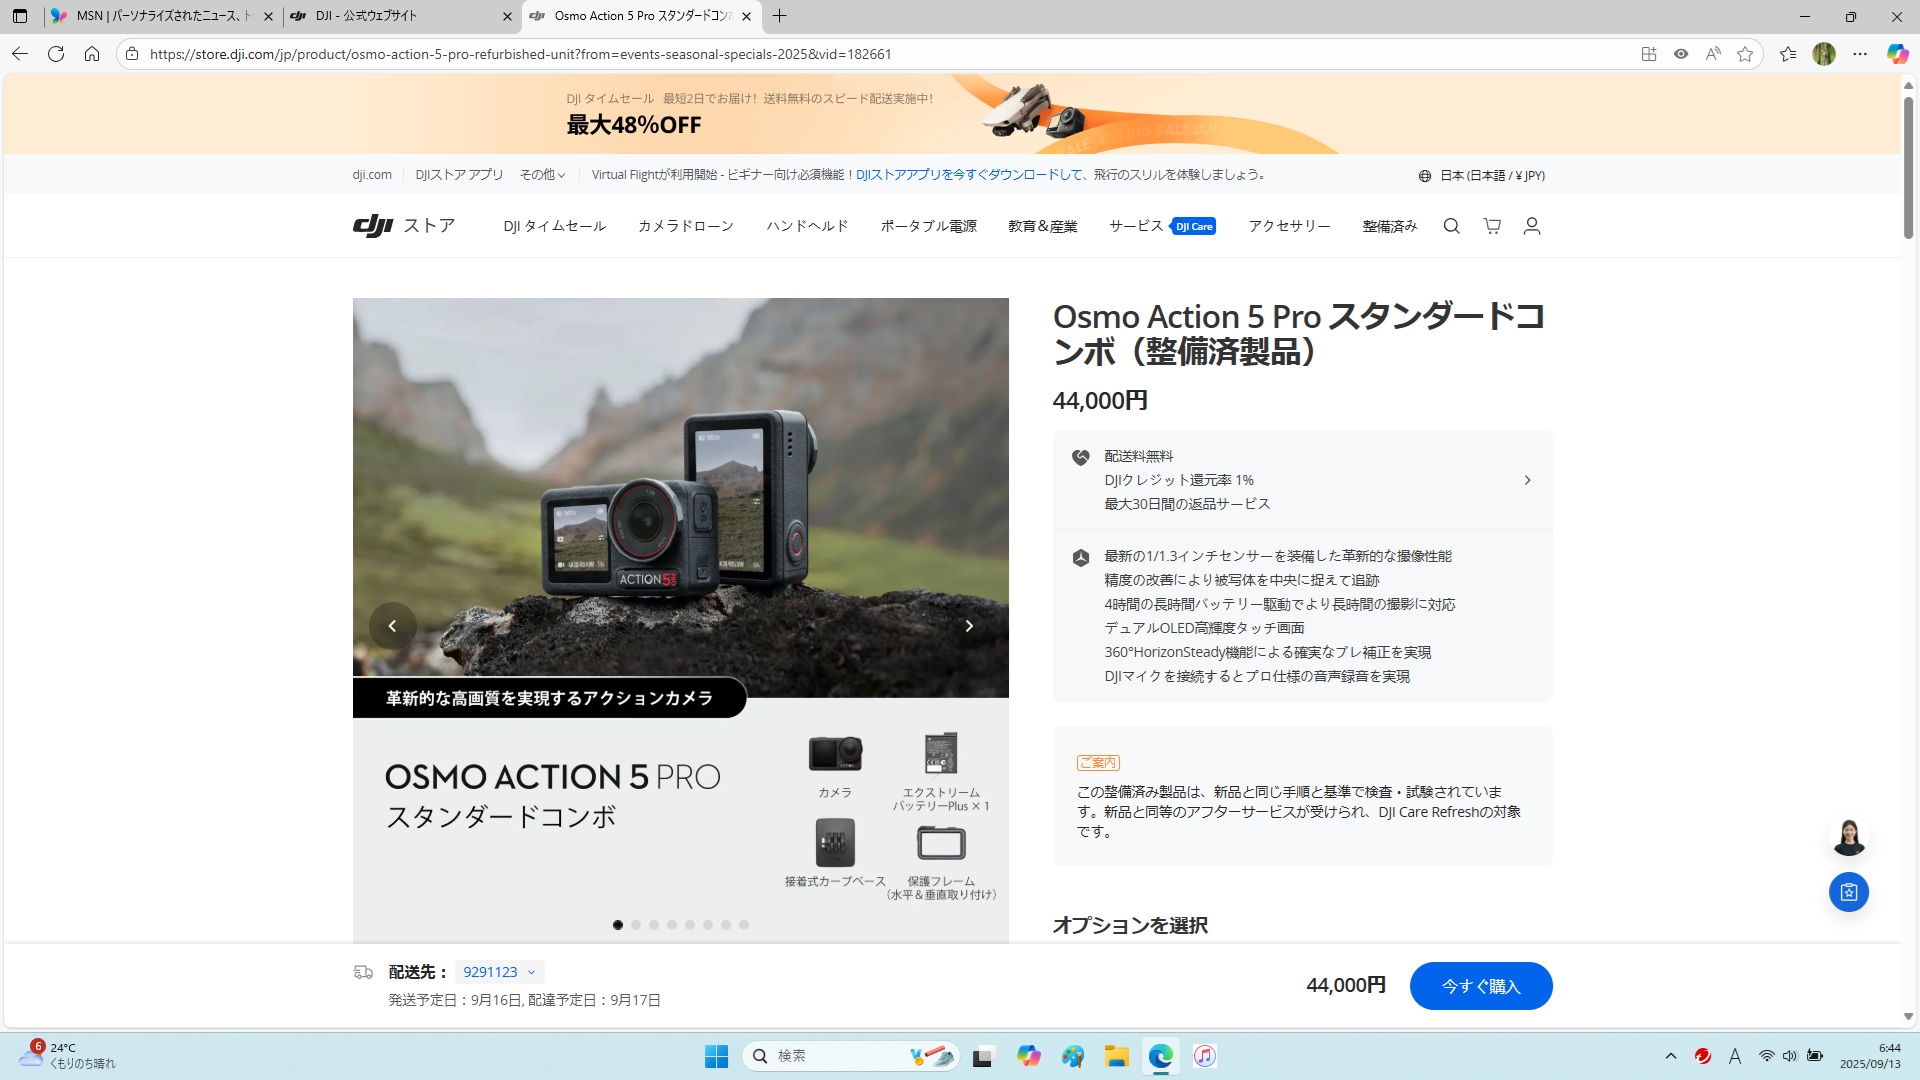Open the split screen icon in address bar

click(x=1649, y=54)
